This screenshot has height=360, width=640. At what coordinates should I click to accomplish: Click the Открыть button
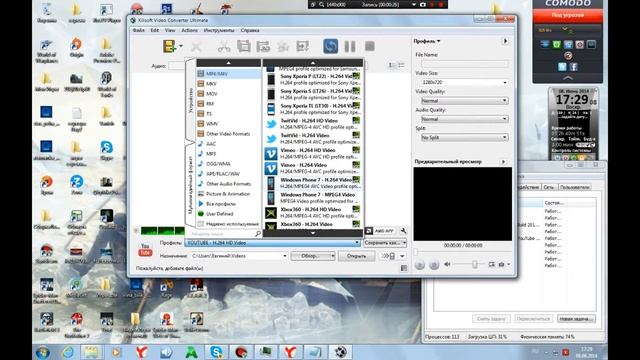pyautogui.click(x=356, y=256)
